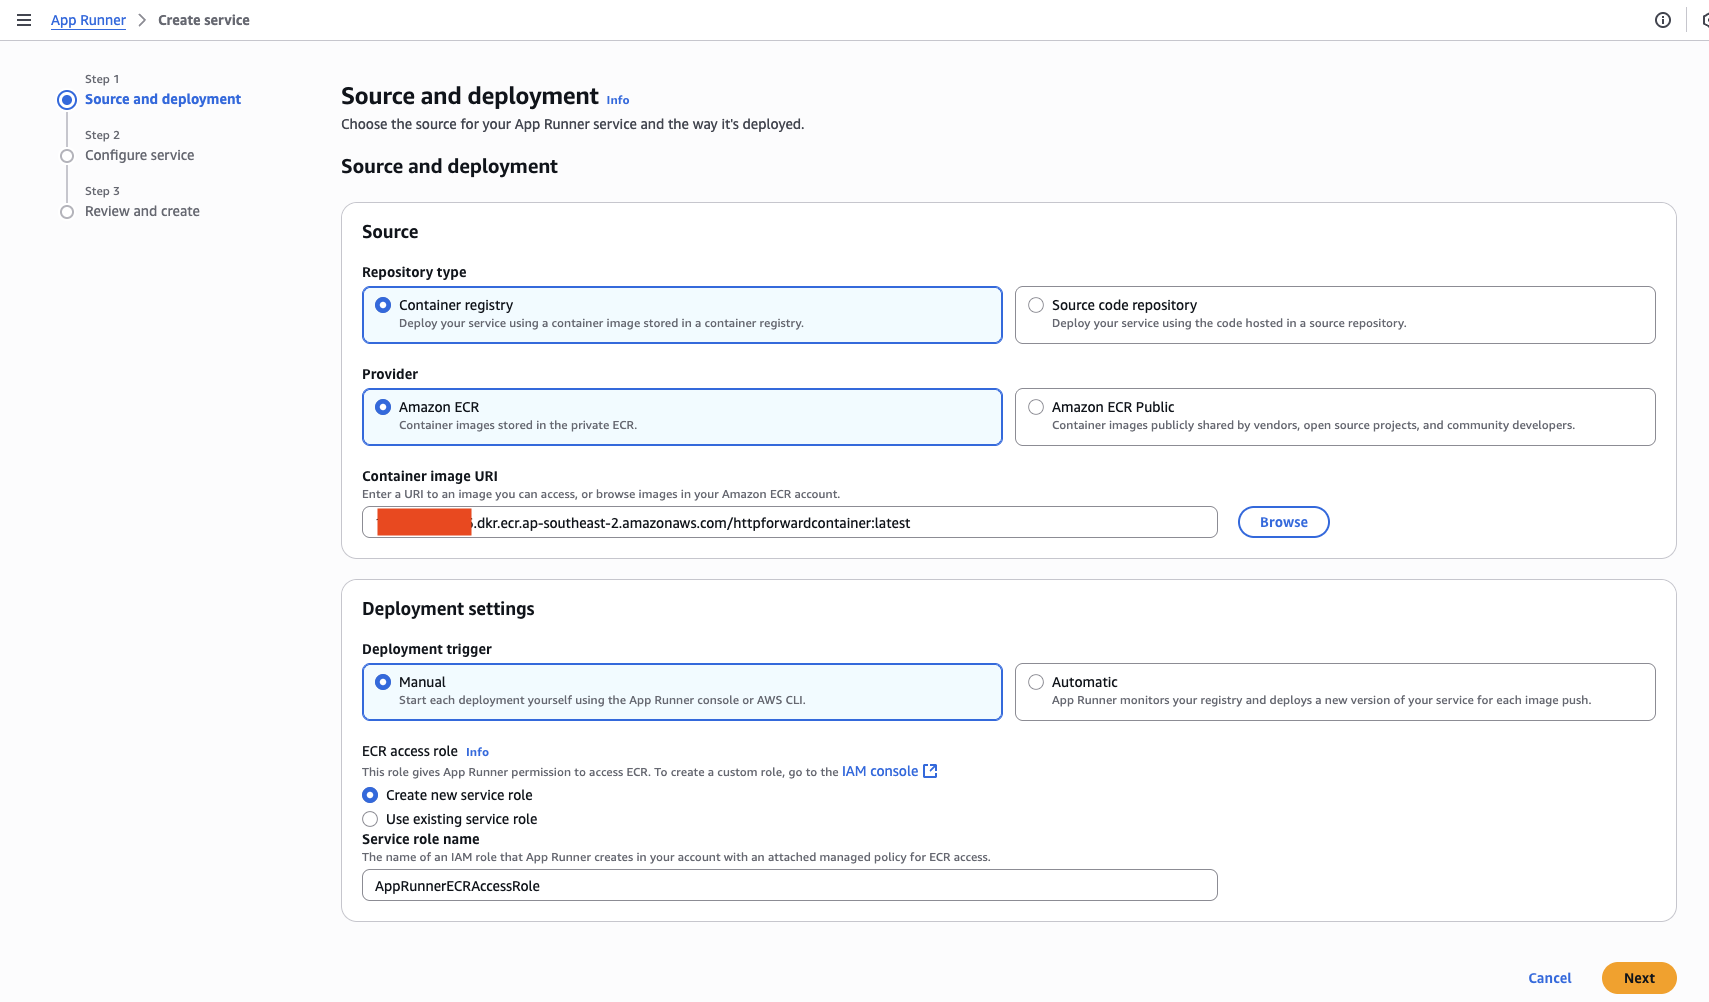Click the Service role name label
The width and height of the screenshot is (1709, 1002).
(x=420, y=839)
